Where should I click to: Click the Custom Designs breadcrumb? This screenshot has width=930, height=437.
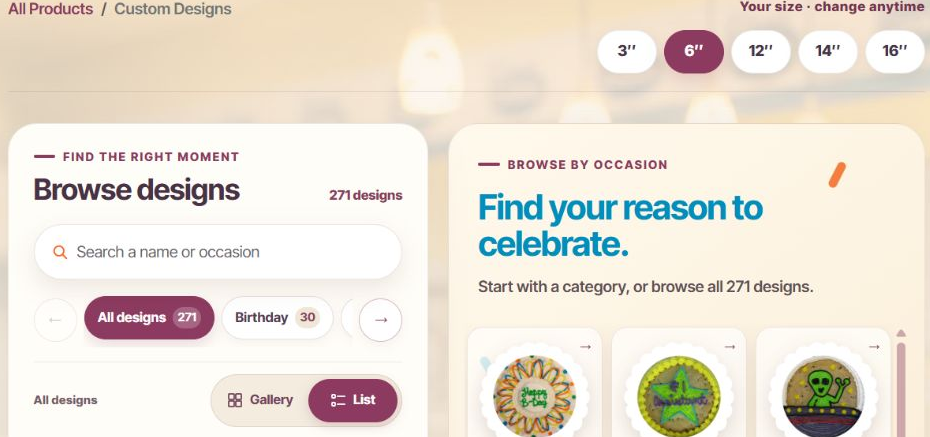(173, 9)
